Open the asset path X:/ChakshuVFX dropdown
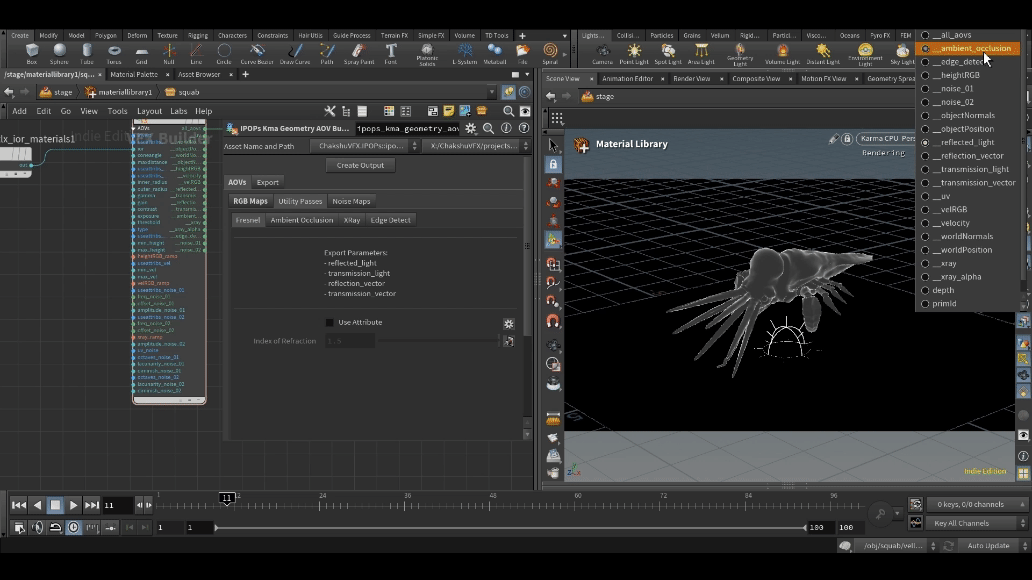The width and height of the screenshot is (1032, 580). (477, 146)
